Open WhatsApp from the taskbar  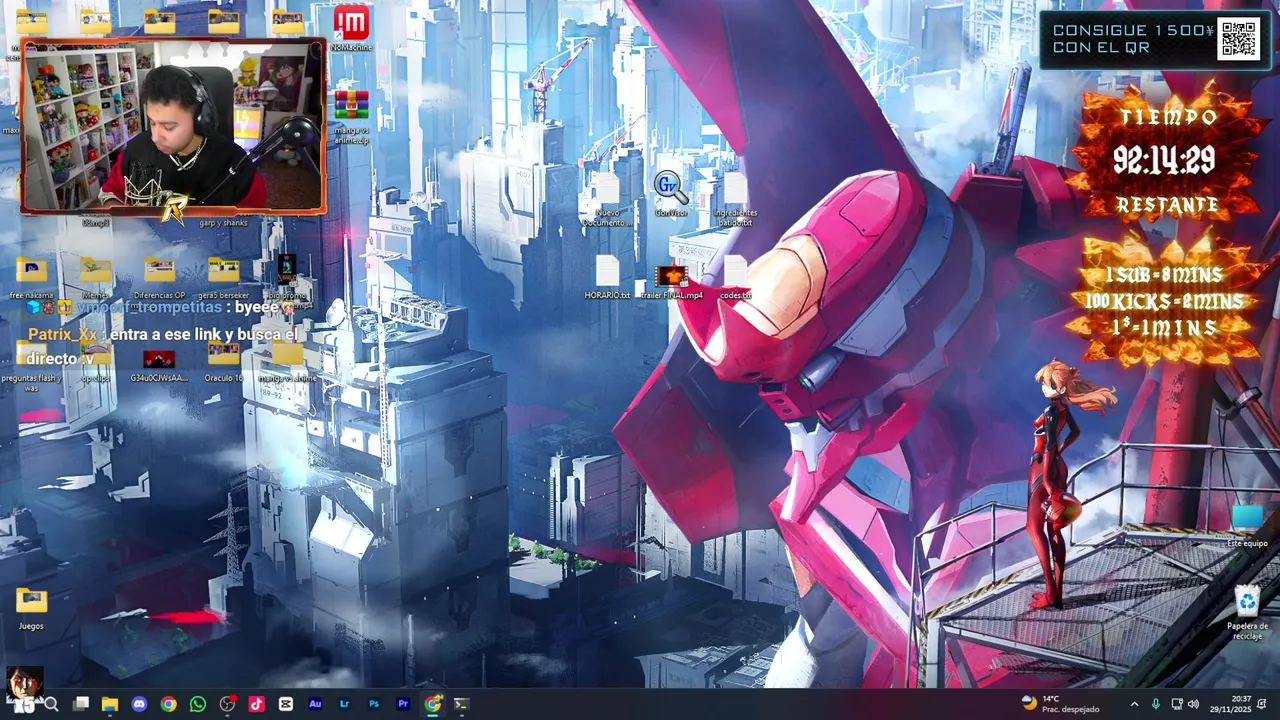pos(198,704)
